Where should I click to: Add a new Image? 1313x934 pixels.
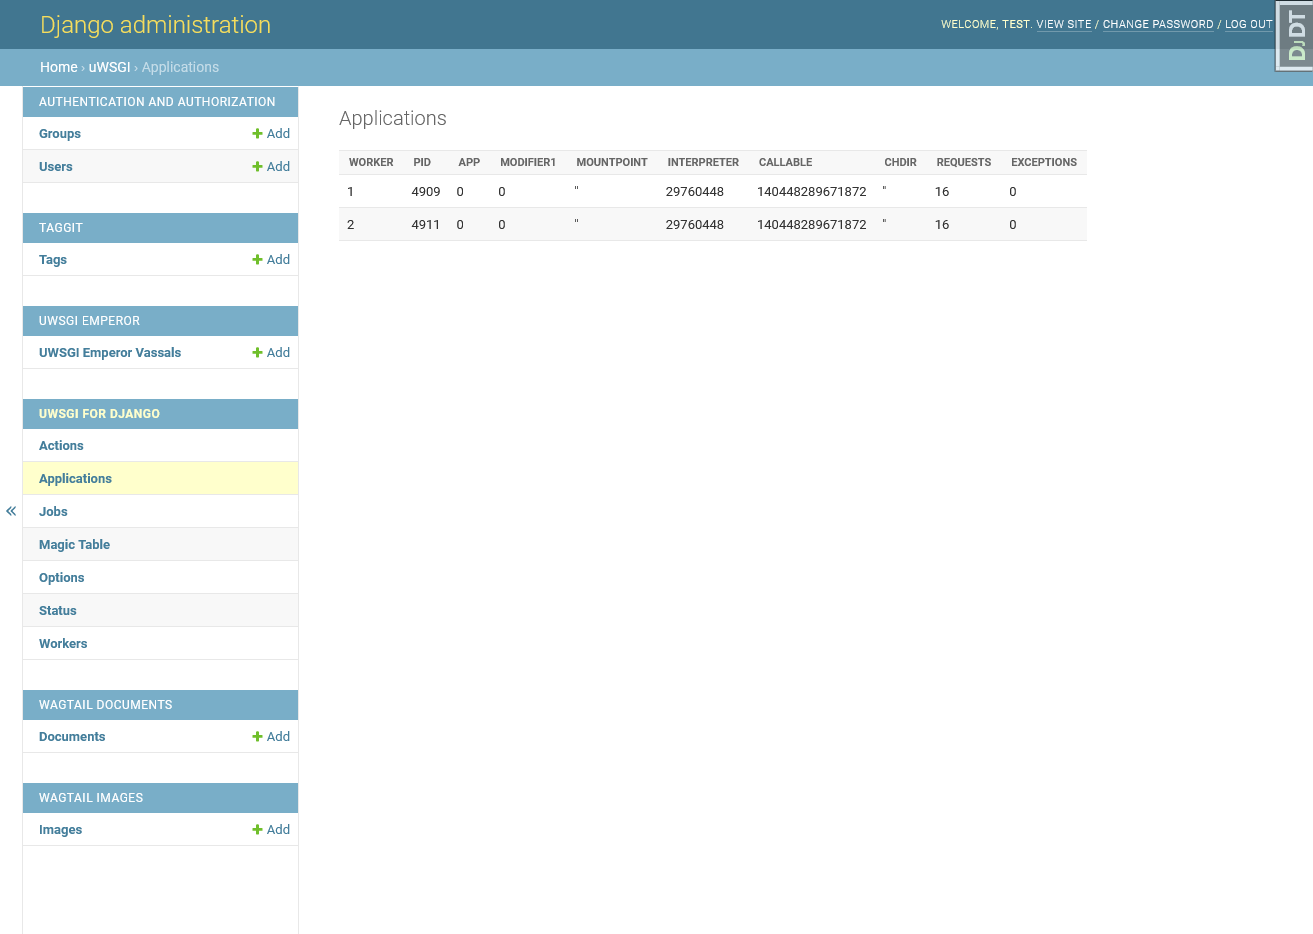point(271,830)
